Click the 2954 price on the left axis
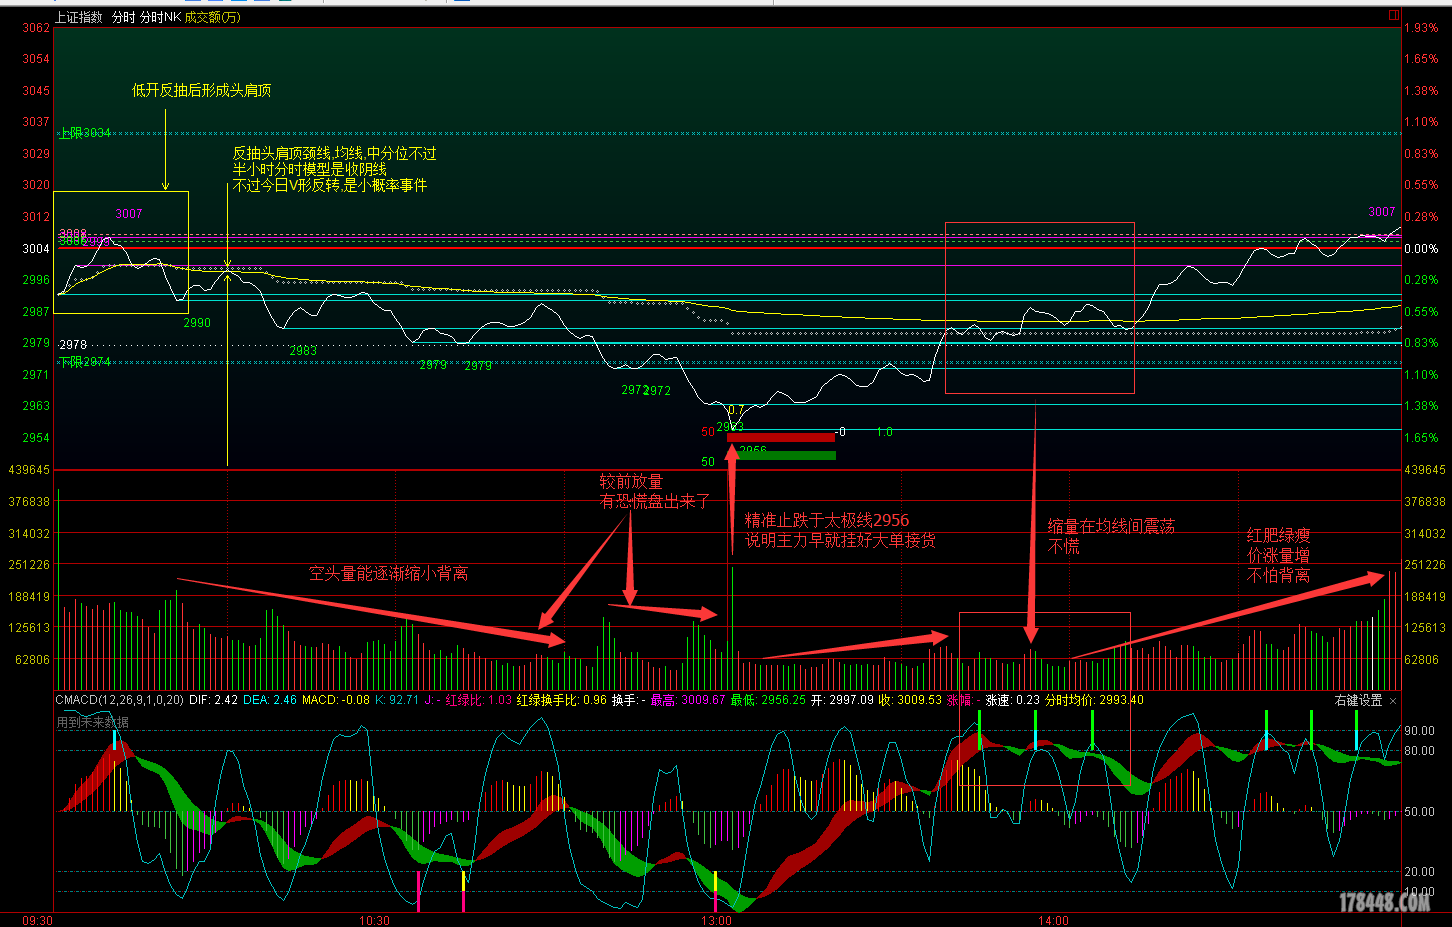Viewport: 1452px width, 927px height. pos(36,438)
